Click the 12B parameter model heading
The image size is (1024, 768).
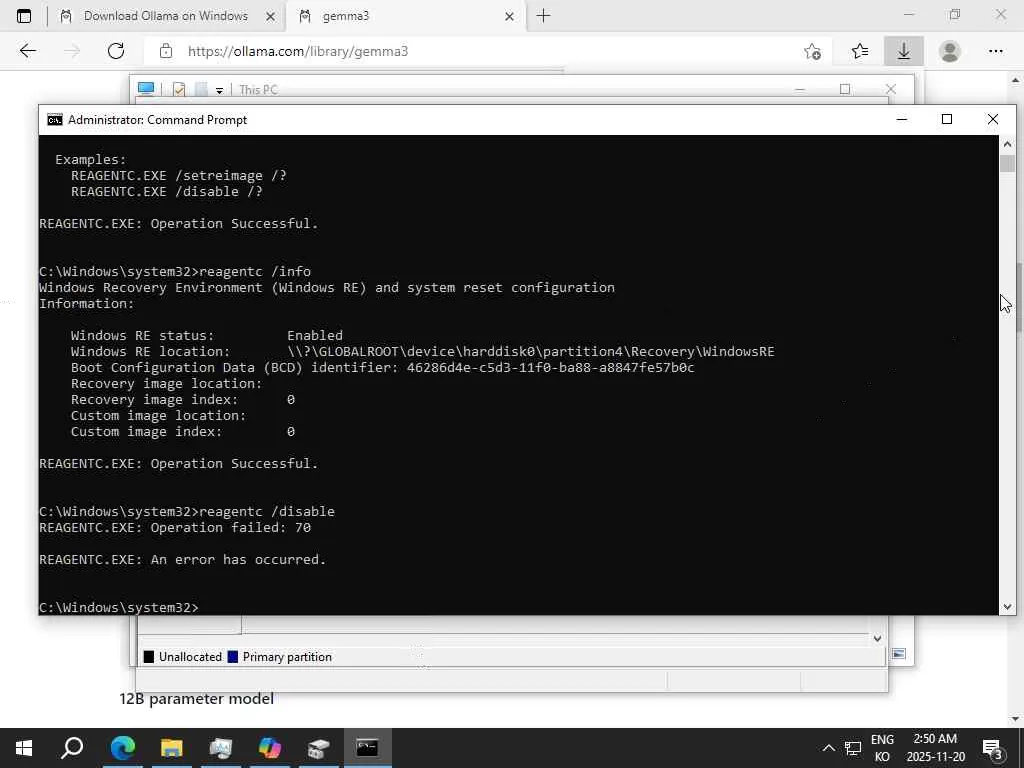point(197,699)
